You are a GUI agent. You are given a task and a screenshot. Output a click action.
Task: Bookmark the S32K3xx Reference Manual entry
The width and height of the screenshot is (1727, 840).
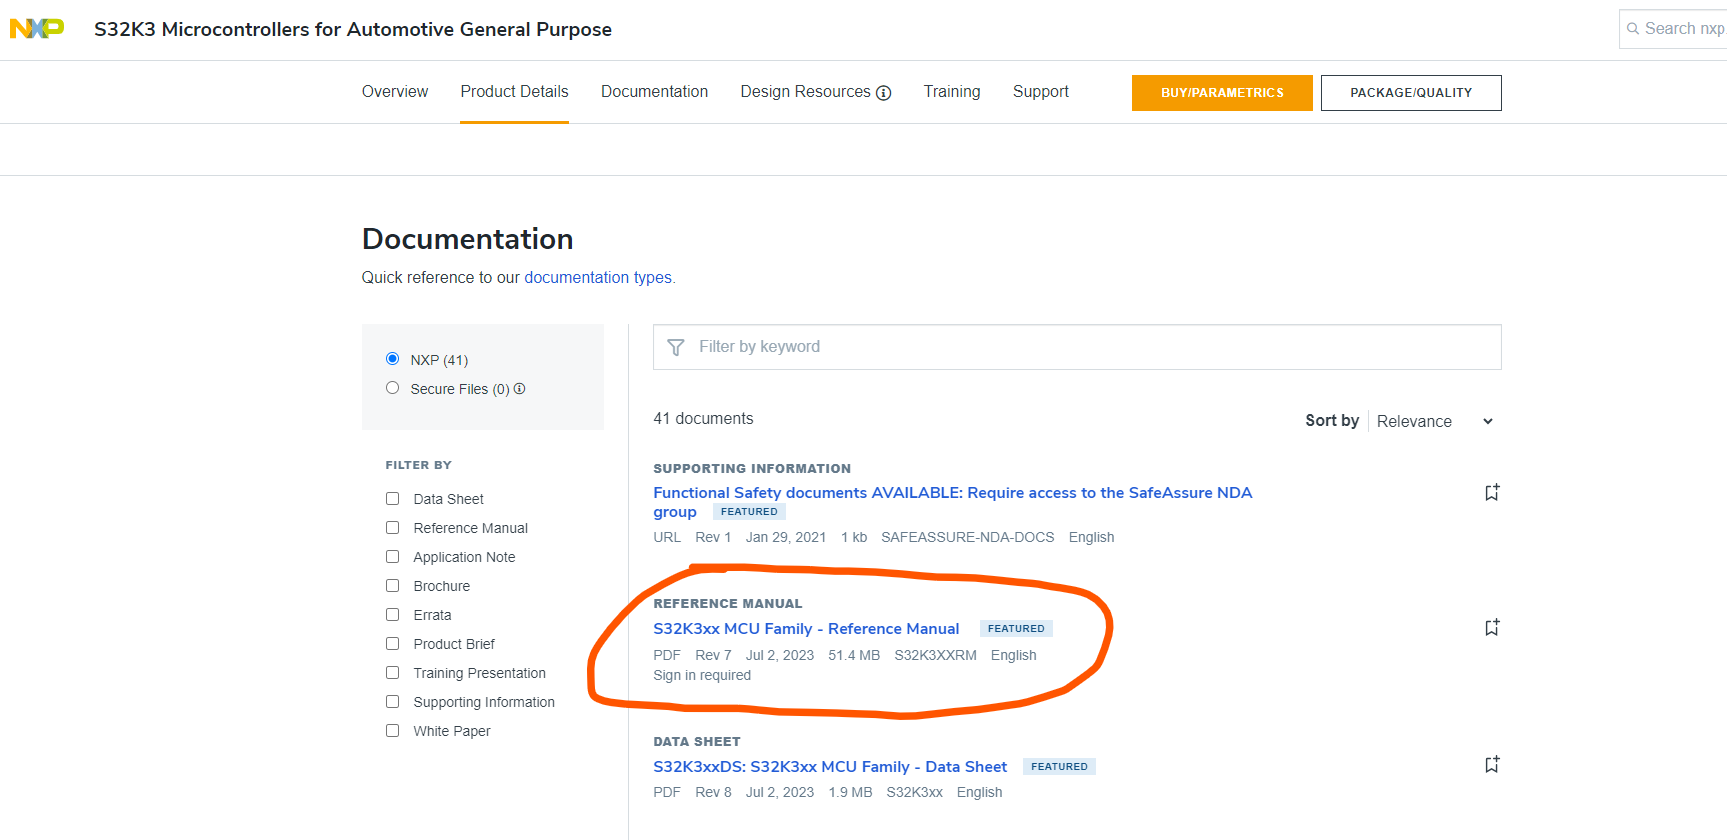(x=1492, y=627)
